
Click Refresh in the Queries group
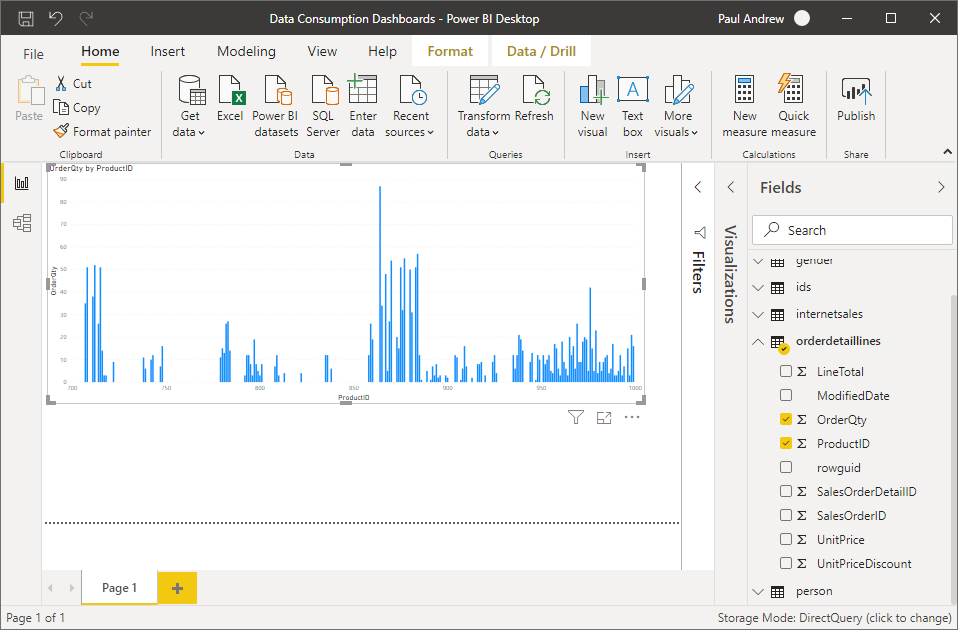(x=534, y=104)
